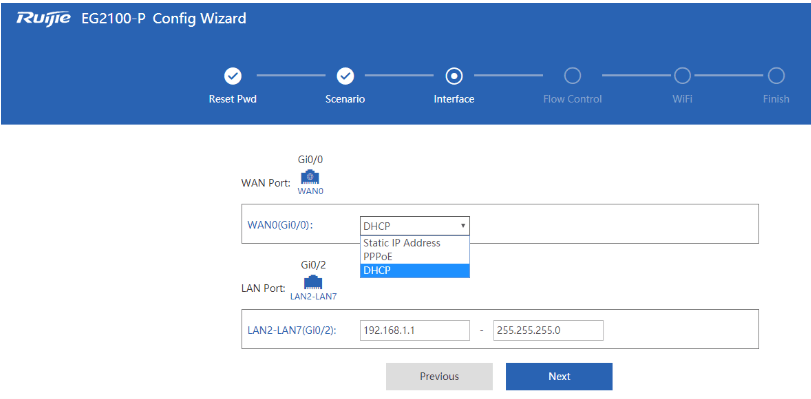
Task: Click the EG2100-P Config Wizard title
Action: click(164, 19)
